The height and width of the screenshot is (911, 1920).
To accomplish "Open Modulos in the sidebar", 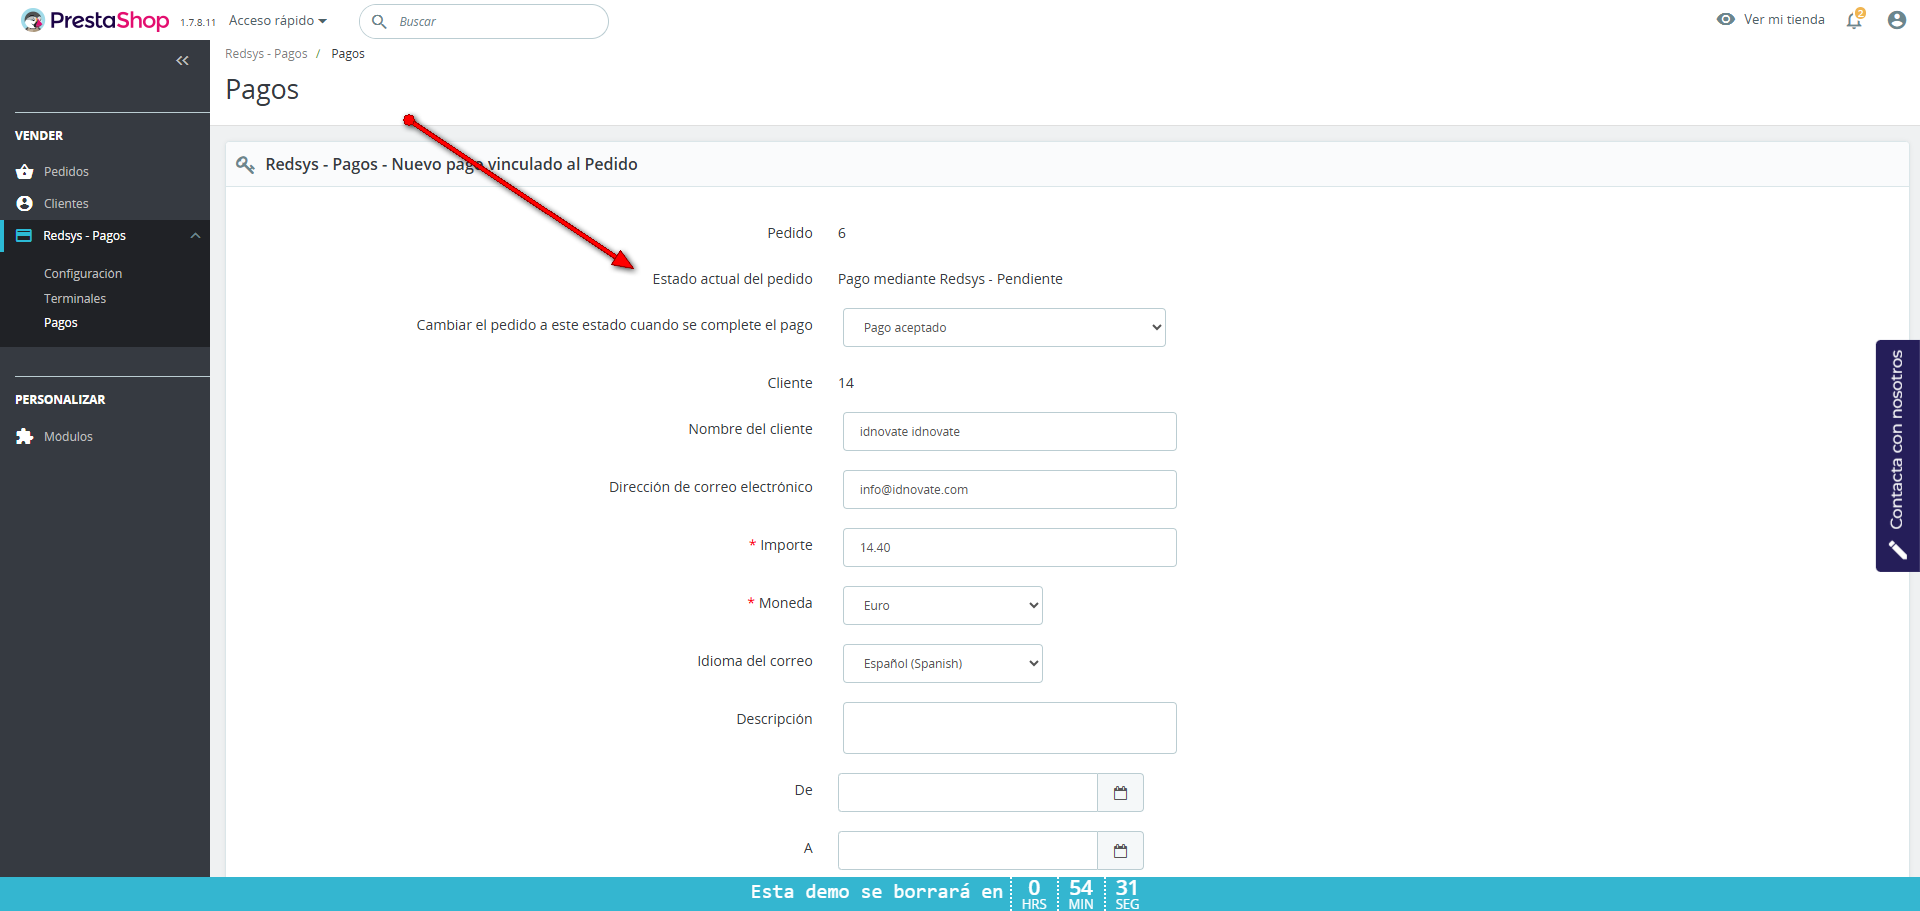I will (68, 437).
